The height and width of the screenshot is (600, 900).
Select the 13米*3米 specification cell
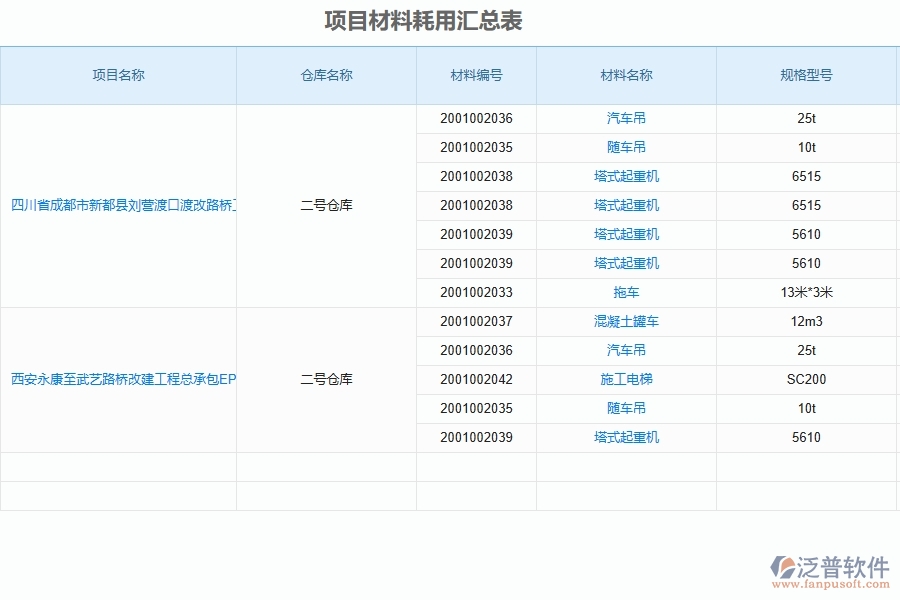pos(807,292)
